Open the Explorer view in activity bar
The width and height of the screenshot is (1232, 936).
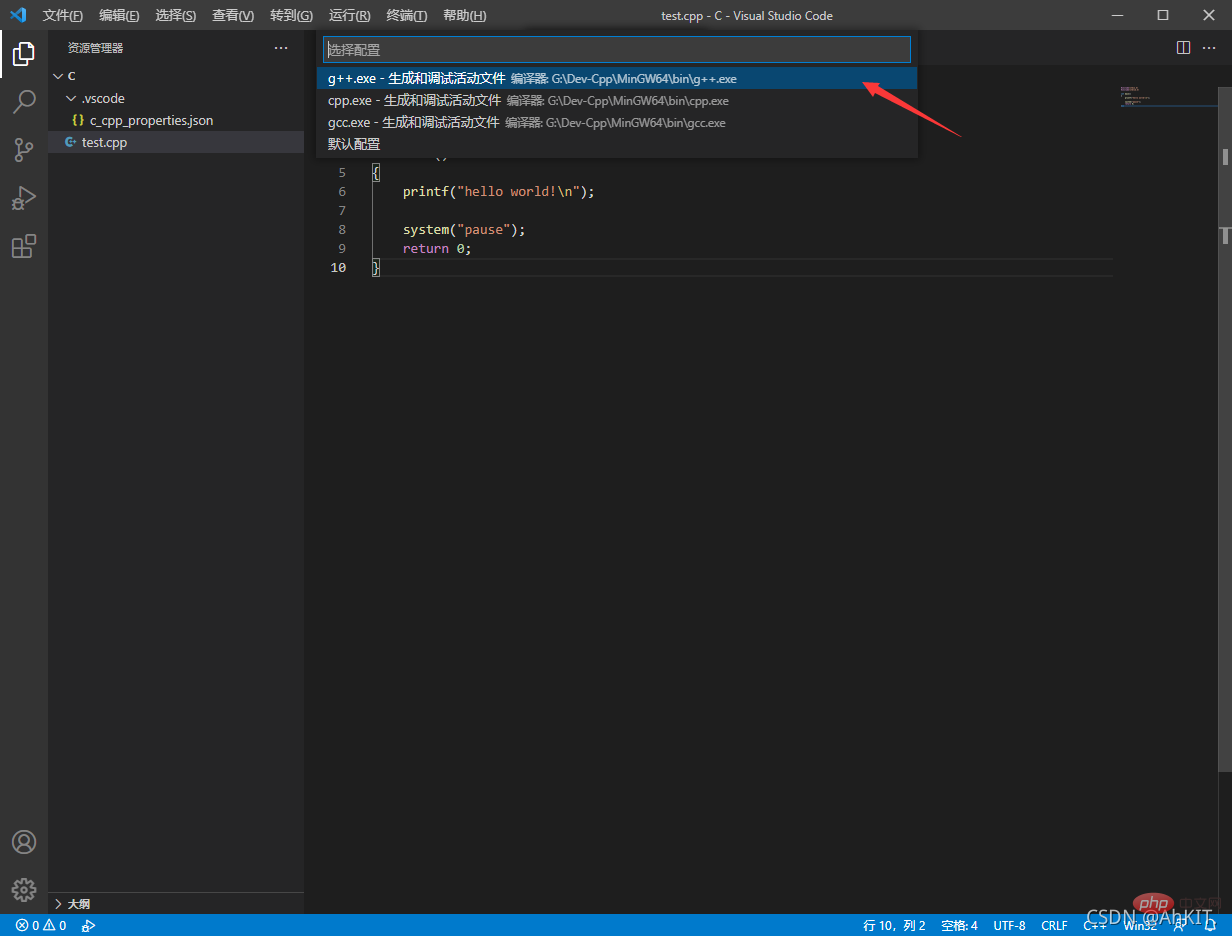[x=24, y=53]
